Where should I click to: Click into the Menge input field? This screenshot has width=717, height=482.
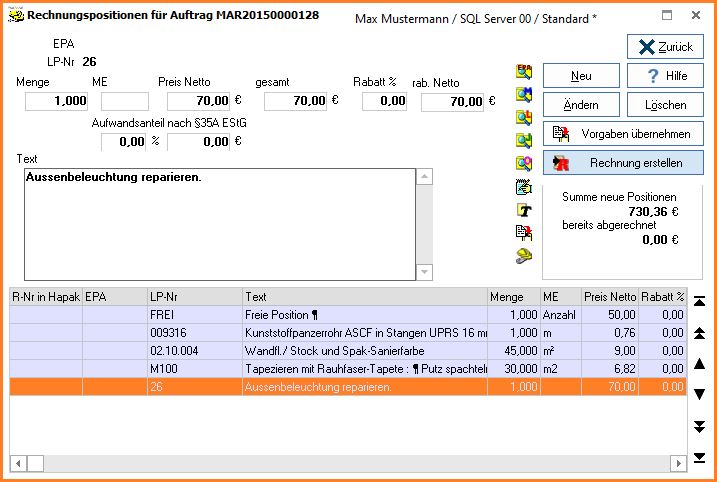(x=56, y=101)
